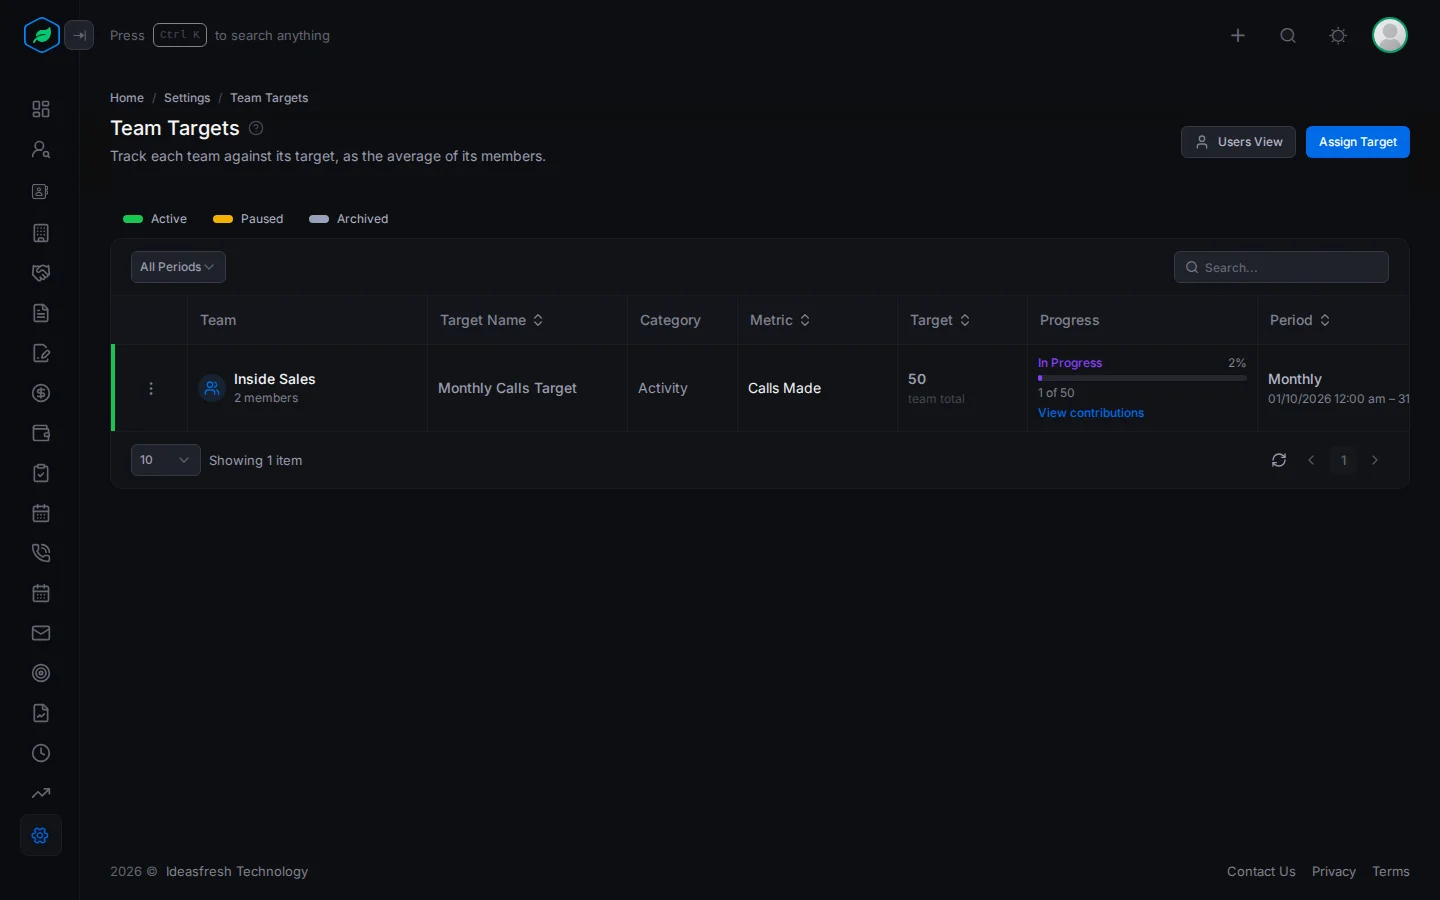Focus the Search input in the table
1440x900 pixels.
[1281, 267]
